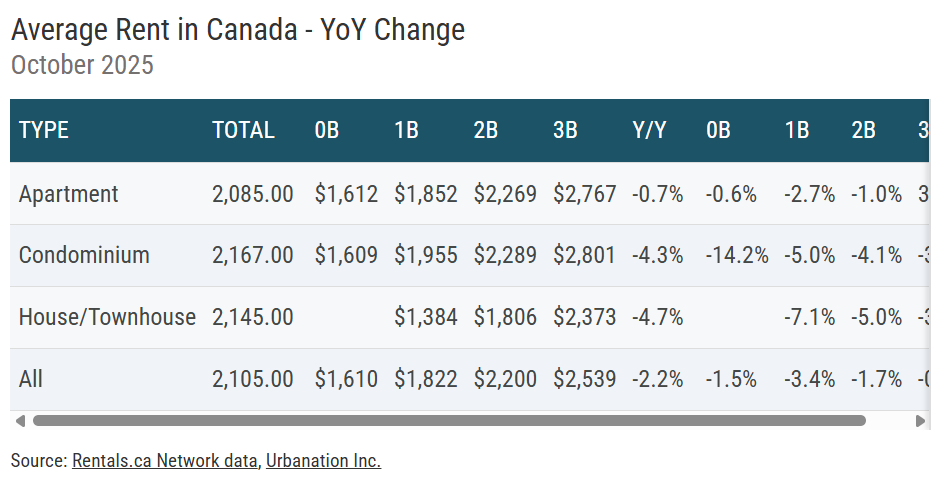Click the 2,085.00 total cell
This screenshot has width=931, height=478.
tap(253, 194)
